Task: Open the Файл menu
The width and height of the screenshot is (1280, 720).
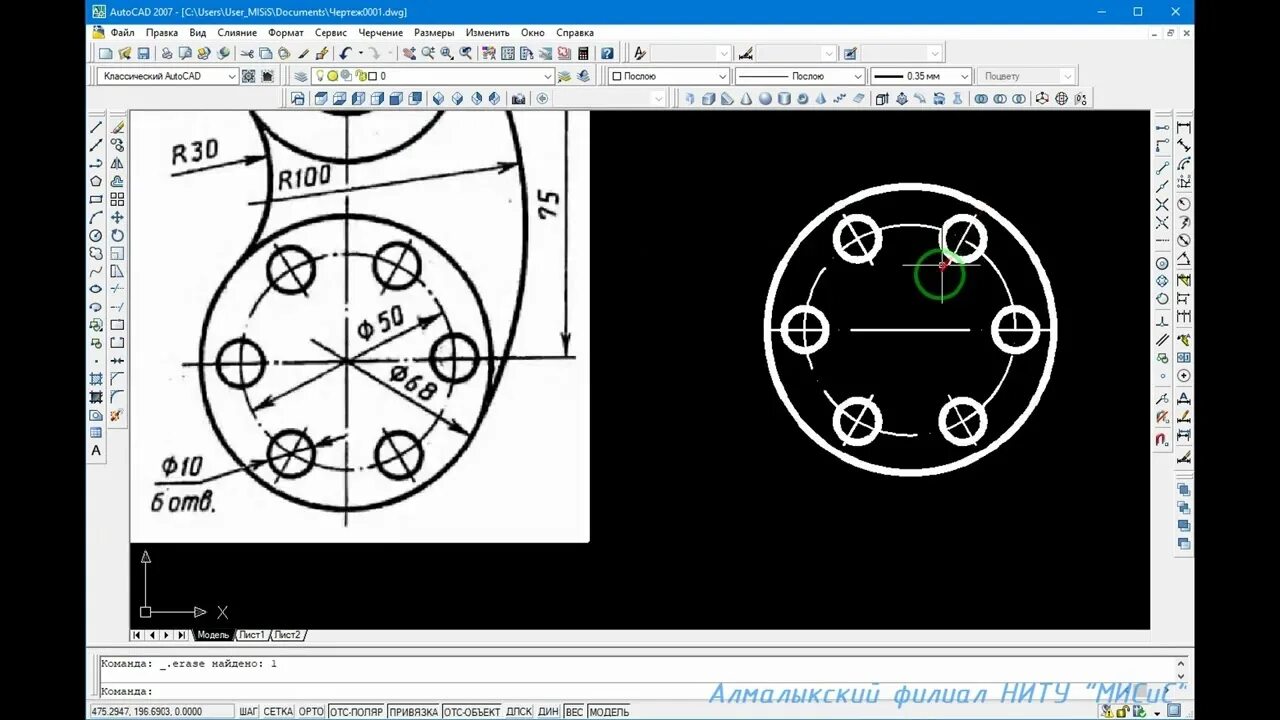Action: 122,33
